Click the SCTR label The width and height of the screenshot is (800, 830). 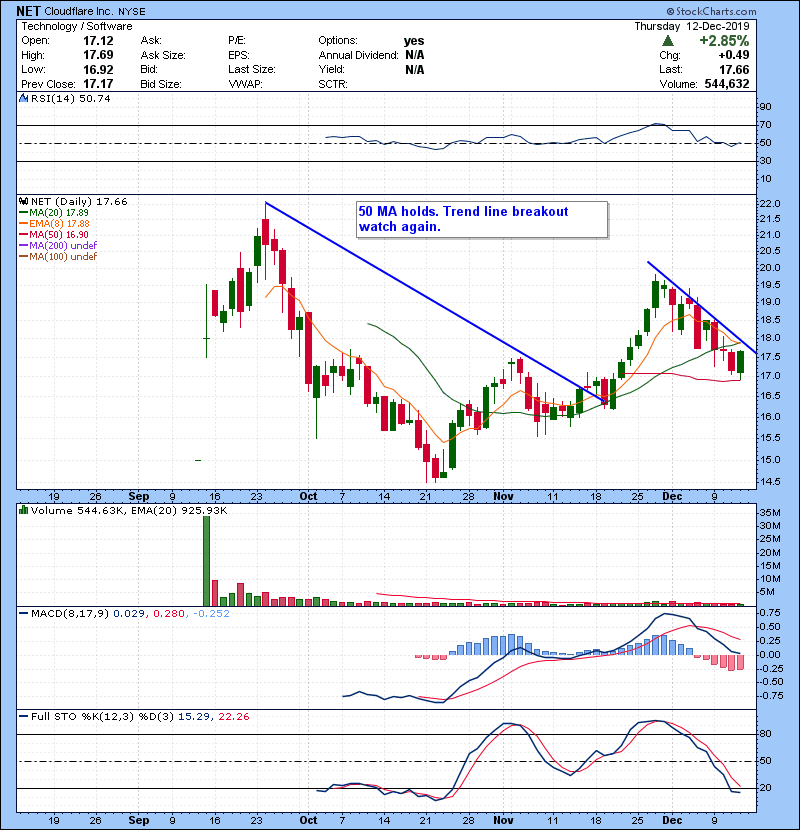click(333, 84)
